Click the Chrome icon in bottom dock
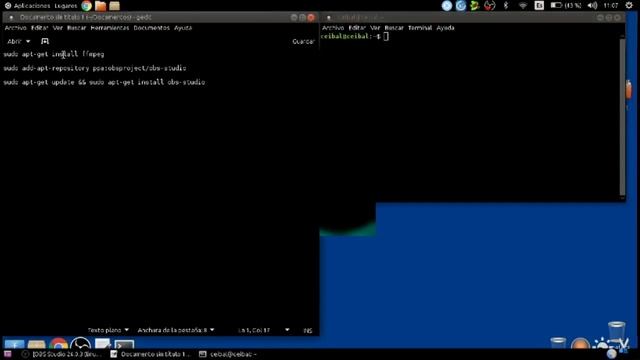This screenshot has height=360, width=640. [x=59, y=344]
